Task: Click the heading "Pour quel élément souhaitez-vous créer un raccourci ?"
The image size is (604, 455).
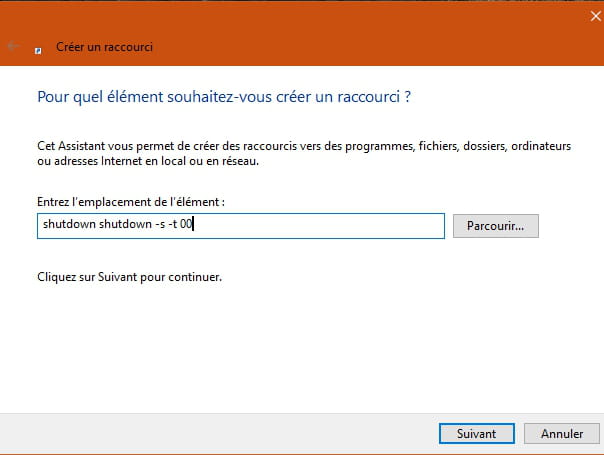Action: (x=224, y=97)
